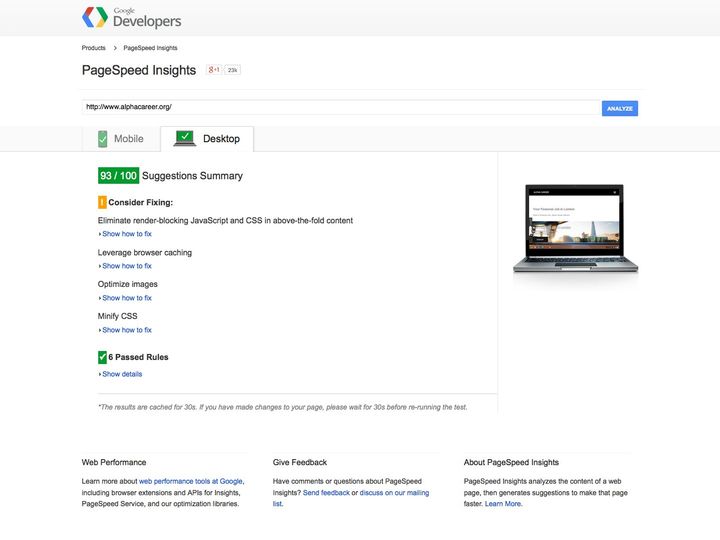Click the Send feedback link

click(326, 493)
